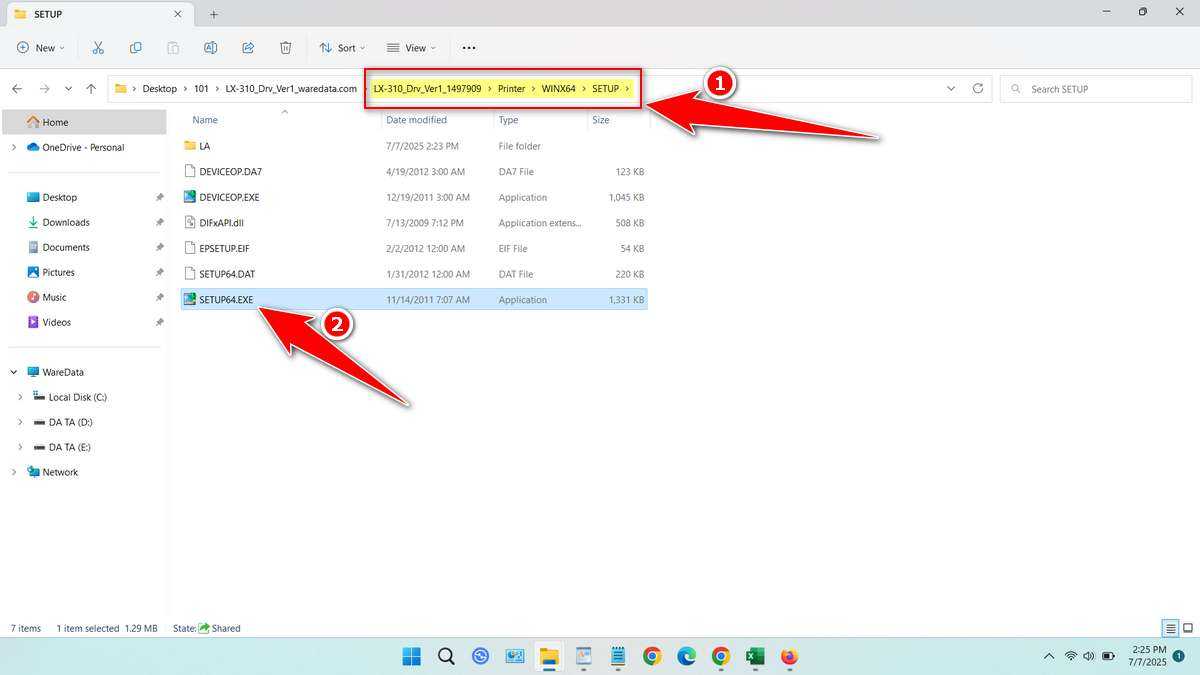This screenshot has width=1200, height=675.
Task: Switch to large thumbnails view icon
Action: pos(1187,628)
